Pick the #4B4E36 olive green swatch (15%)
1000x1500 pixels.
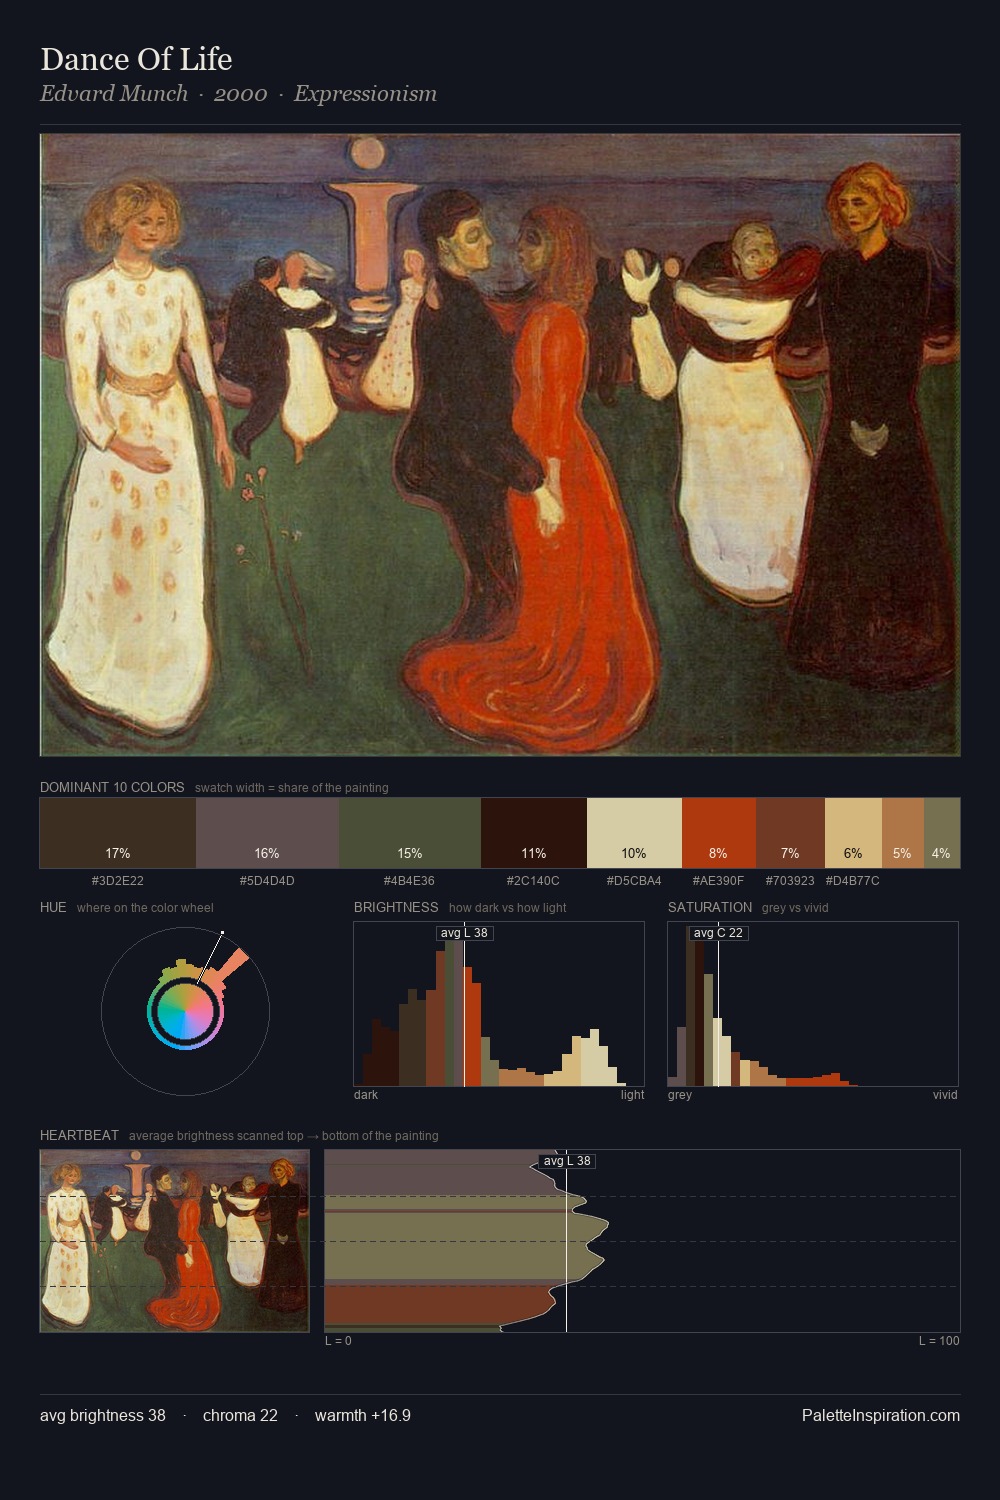410,833
